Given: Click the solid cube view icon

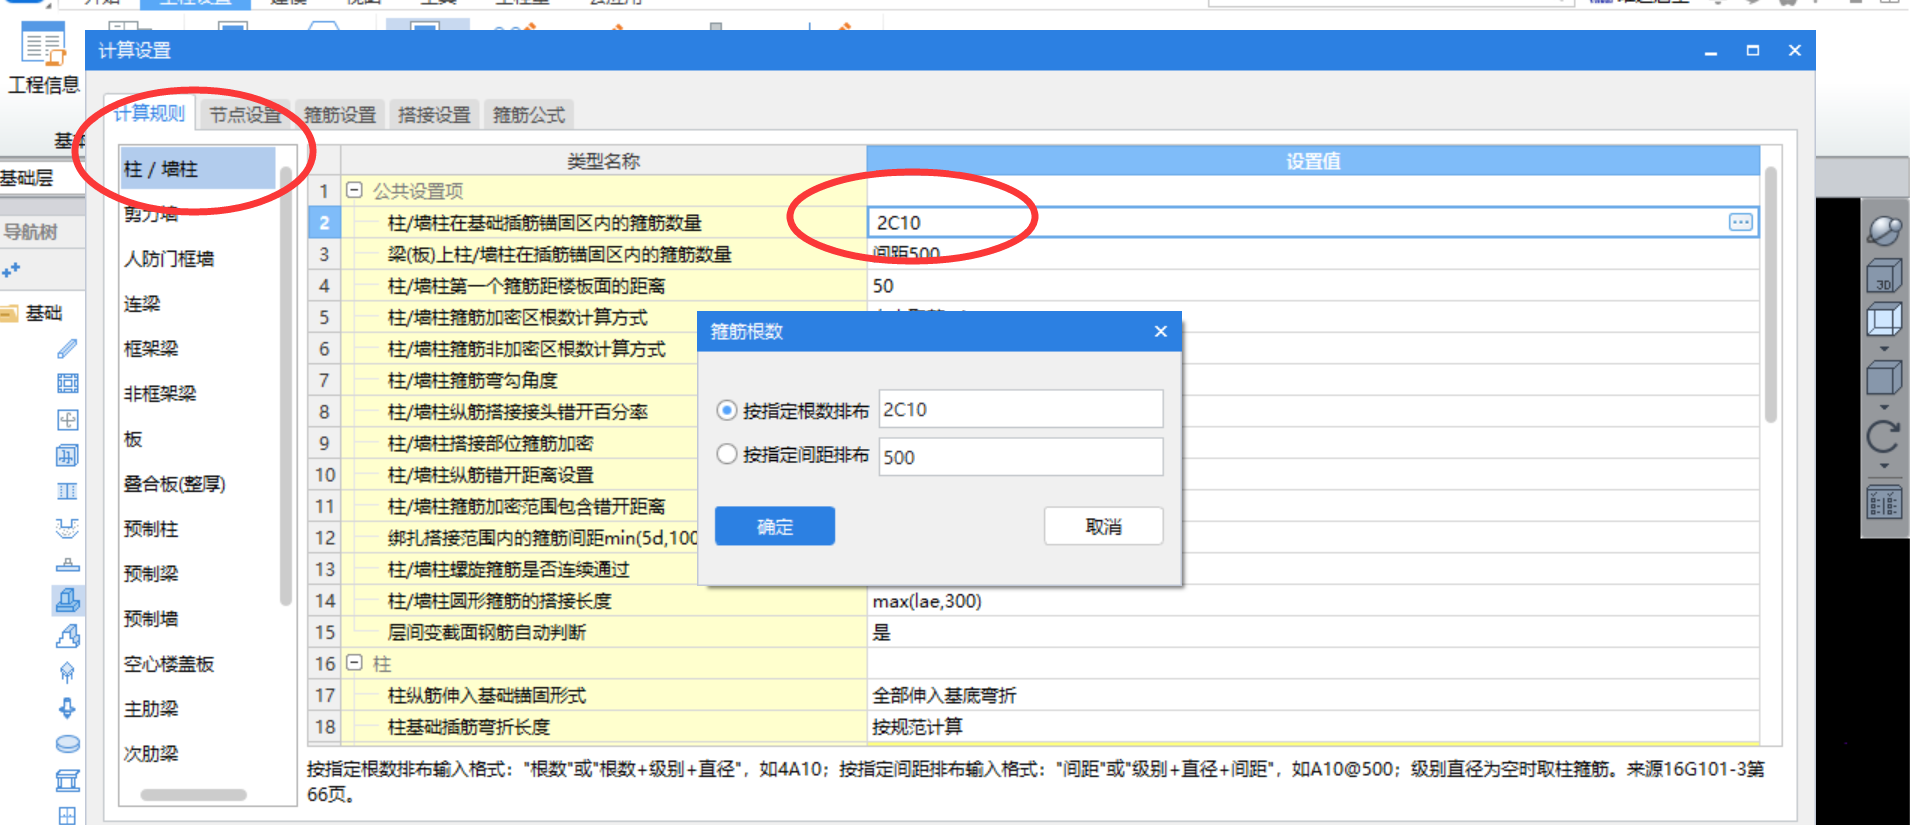Looking at the screenshot, I should click(1884, 378).
